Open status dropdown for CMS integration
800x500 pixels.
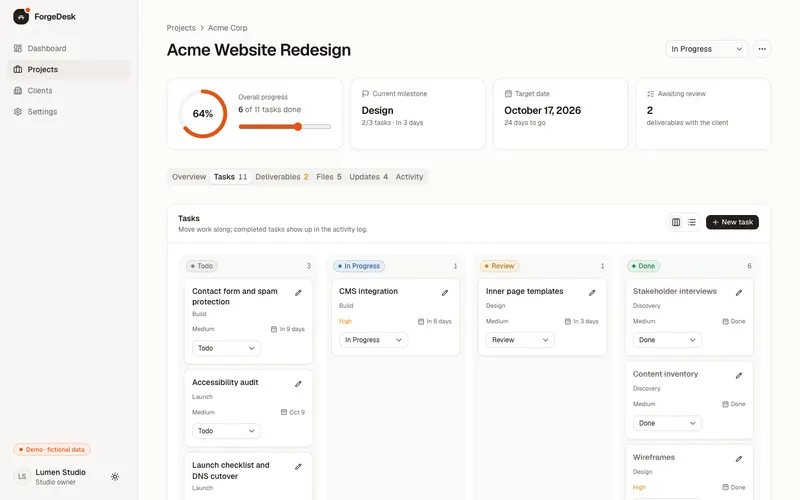click(x=373, y=340)
